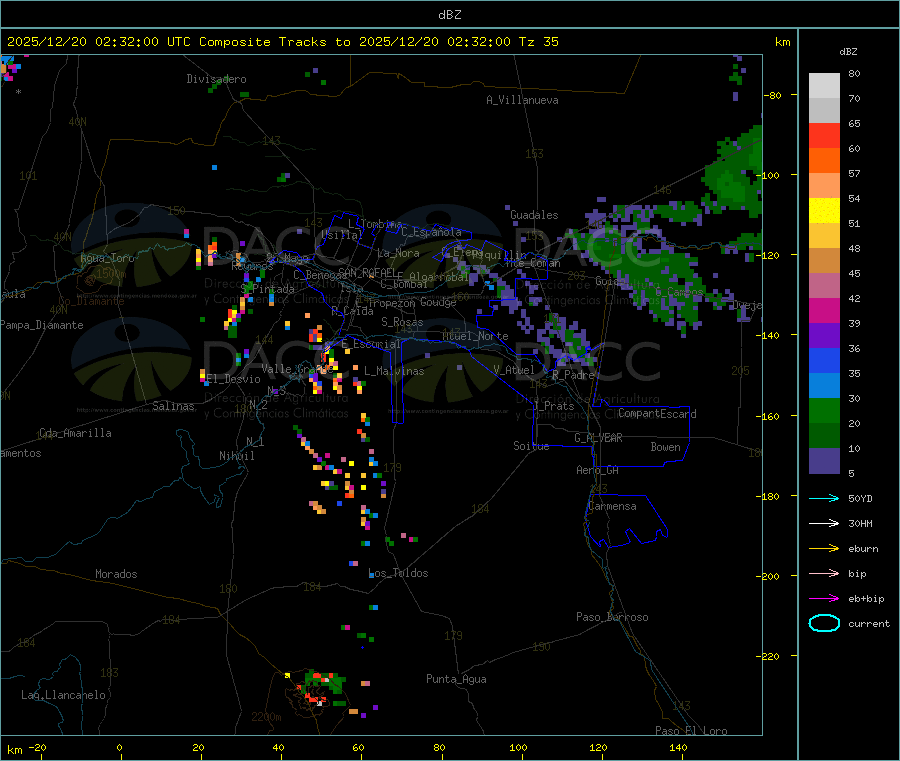Click the El_Desvio map label

[x=233, y=379]
